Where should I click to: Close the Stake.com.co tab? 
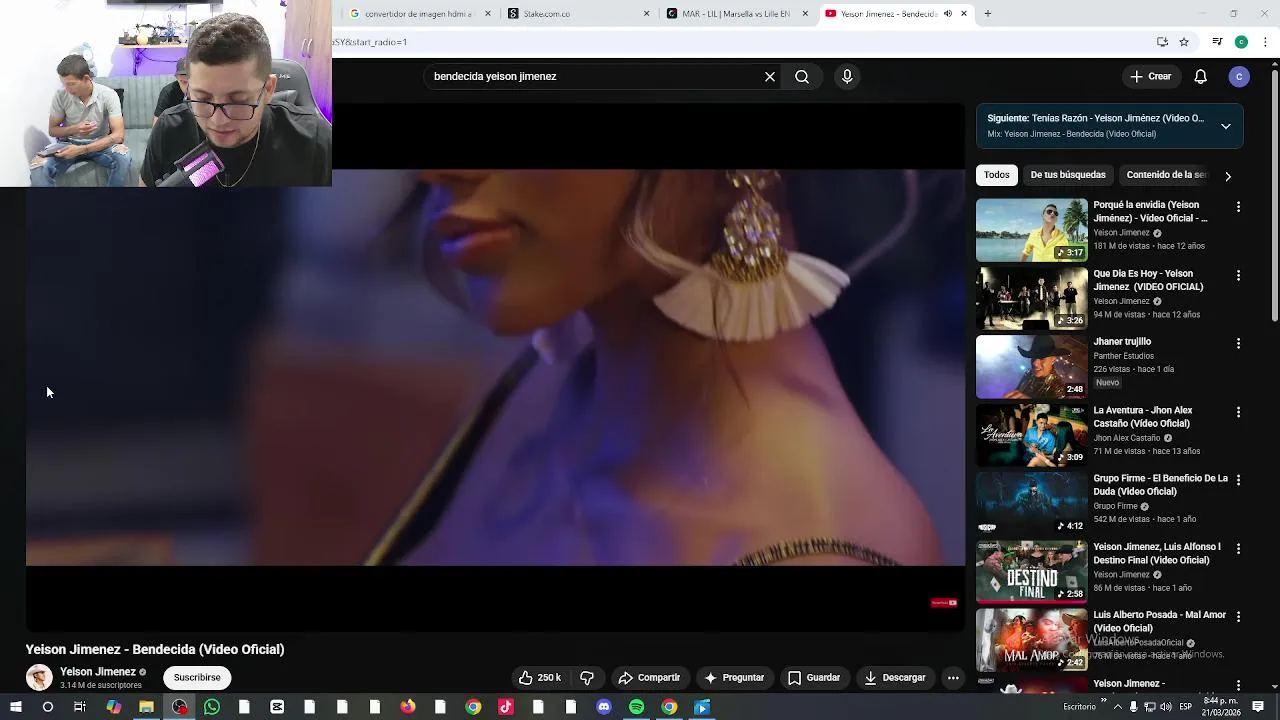pos(646,14)
